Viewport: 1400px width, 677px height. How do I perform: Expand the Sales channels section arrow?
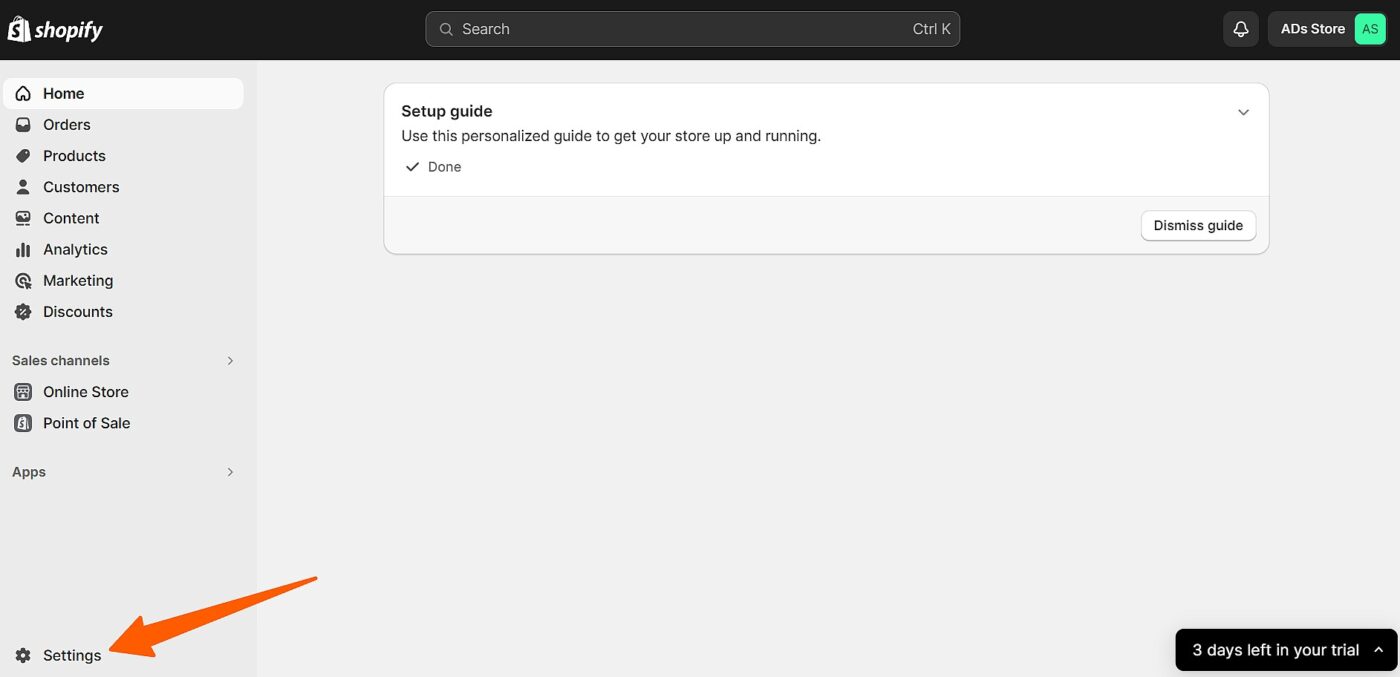[x=230, y=360]
